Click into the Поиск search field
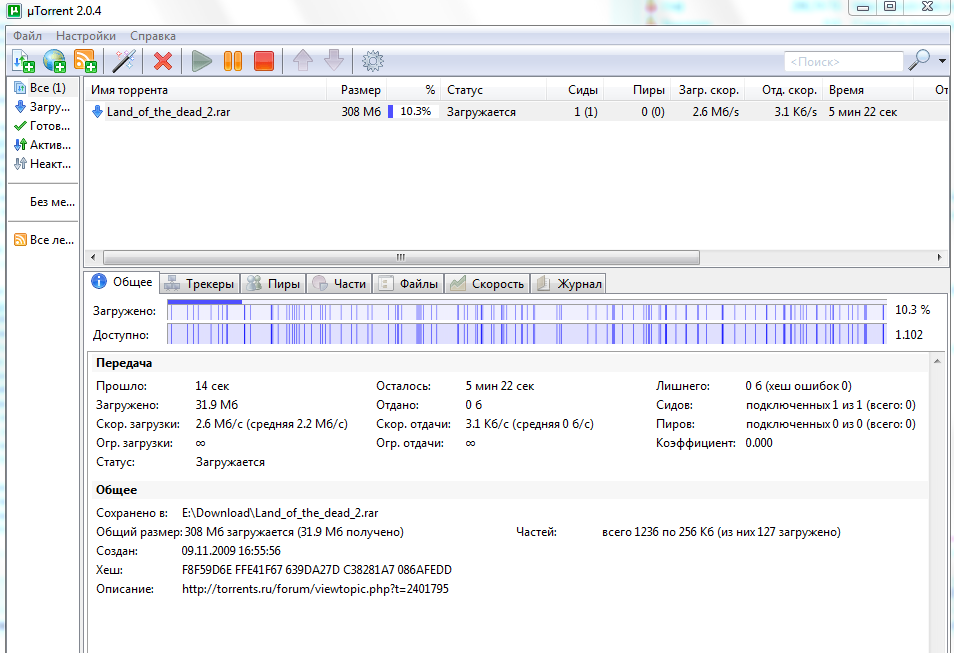This screenshot has width=954, height=653. (843, 61)
